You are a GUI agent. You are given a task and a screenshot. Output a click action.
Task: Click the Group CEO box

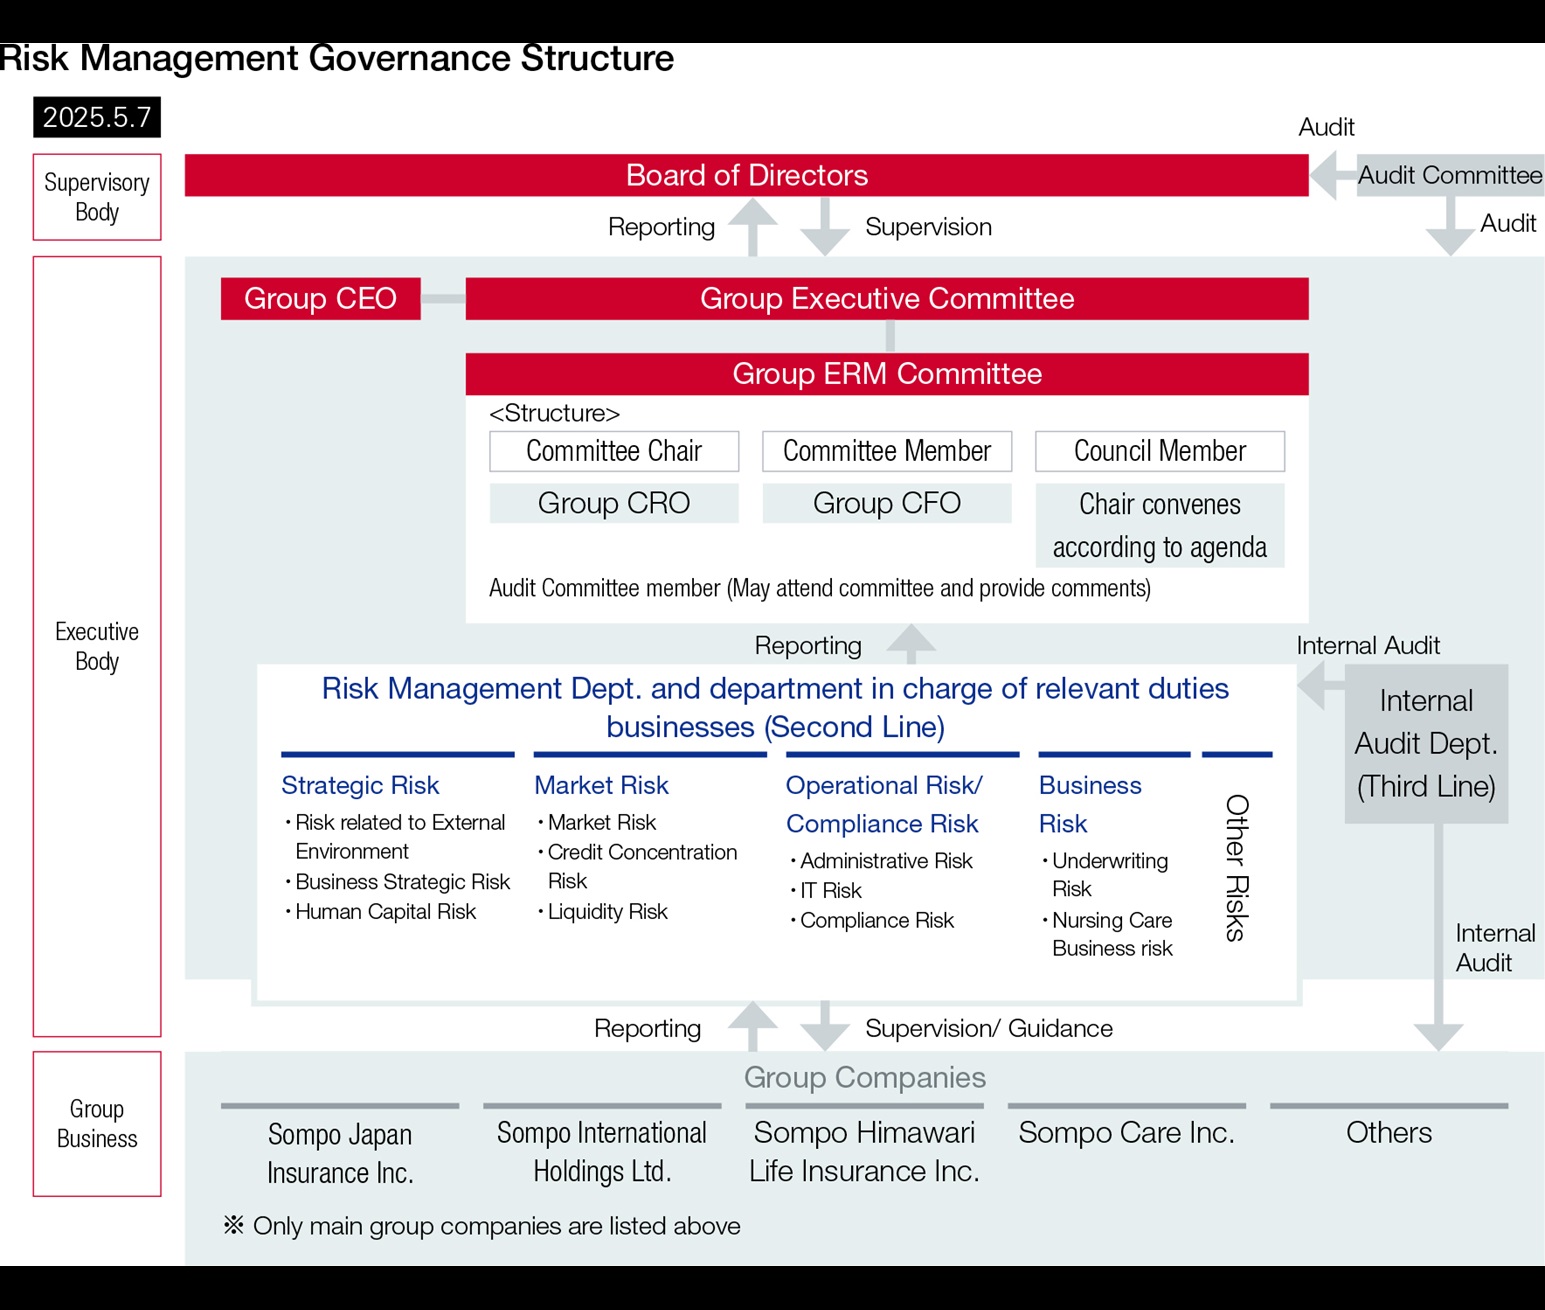tap(320, 299)
